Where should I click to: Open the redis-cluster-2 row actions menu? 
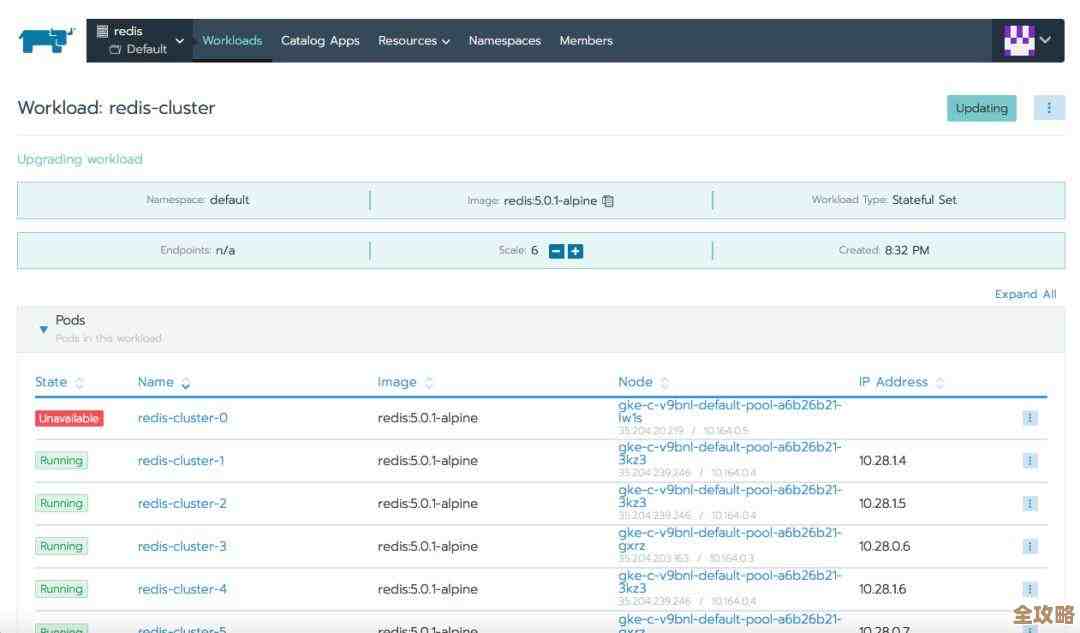(x=1030, y=504)
